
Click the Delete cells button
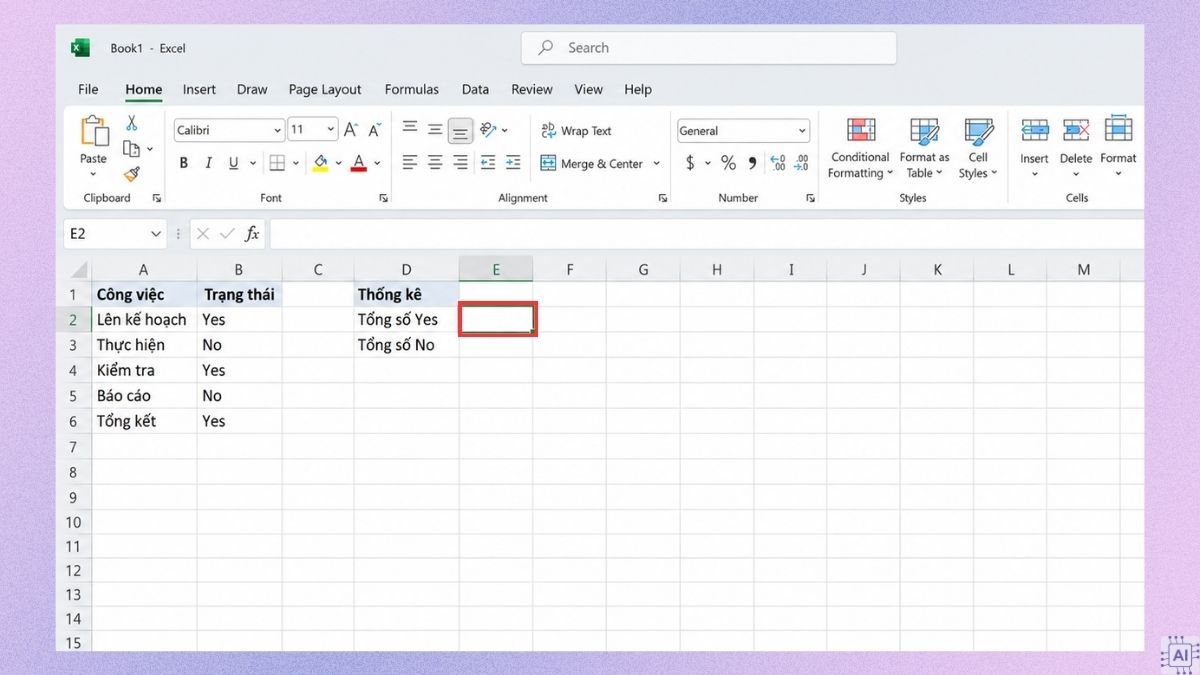click(x=1076, y=148)
